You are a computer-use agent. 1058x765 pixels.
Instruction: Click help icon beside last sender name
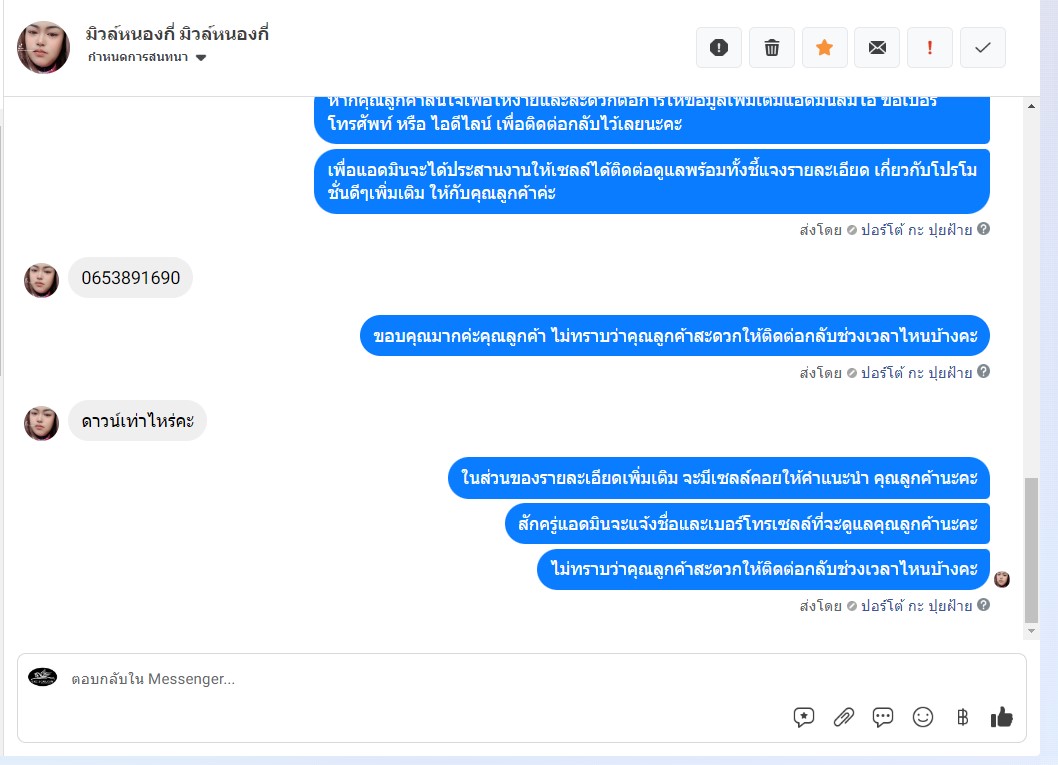(983, 605)
